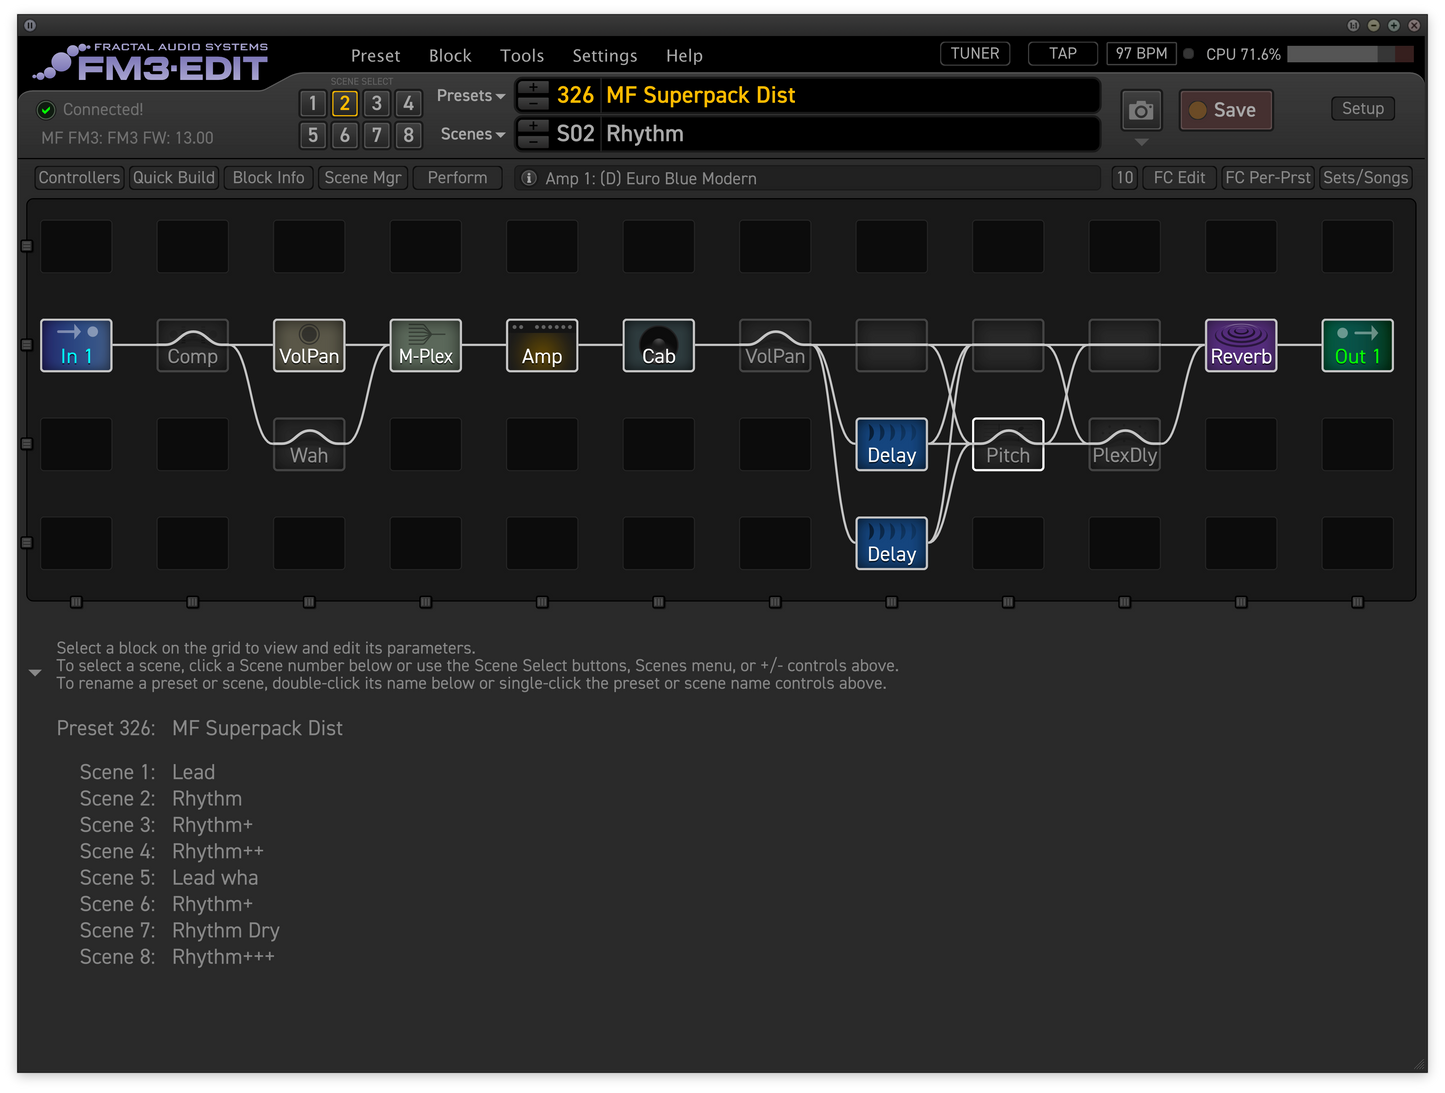Open the Presets dropdown
The width and height of the screenshot is (1445, 1093).
tap(471, 96)
